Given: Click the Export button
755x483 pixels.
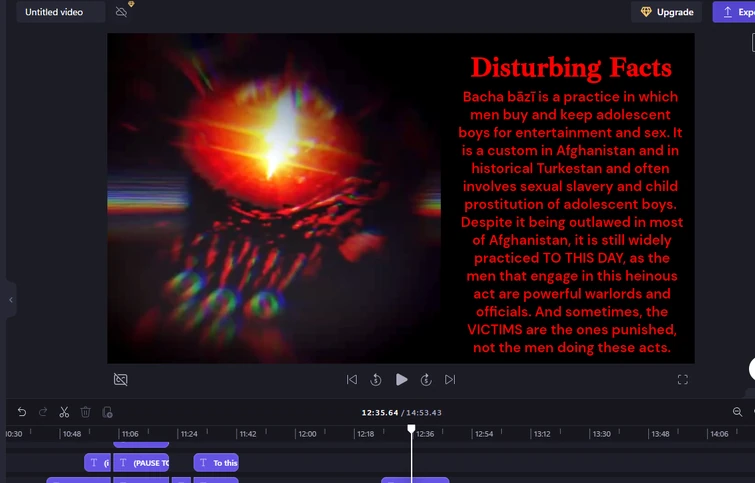Looking at the screenshot, I should click(734, 12).
